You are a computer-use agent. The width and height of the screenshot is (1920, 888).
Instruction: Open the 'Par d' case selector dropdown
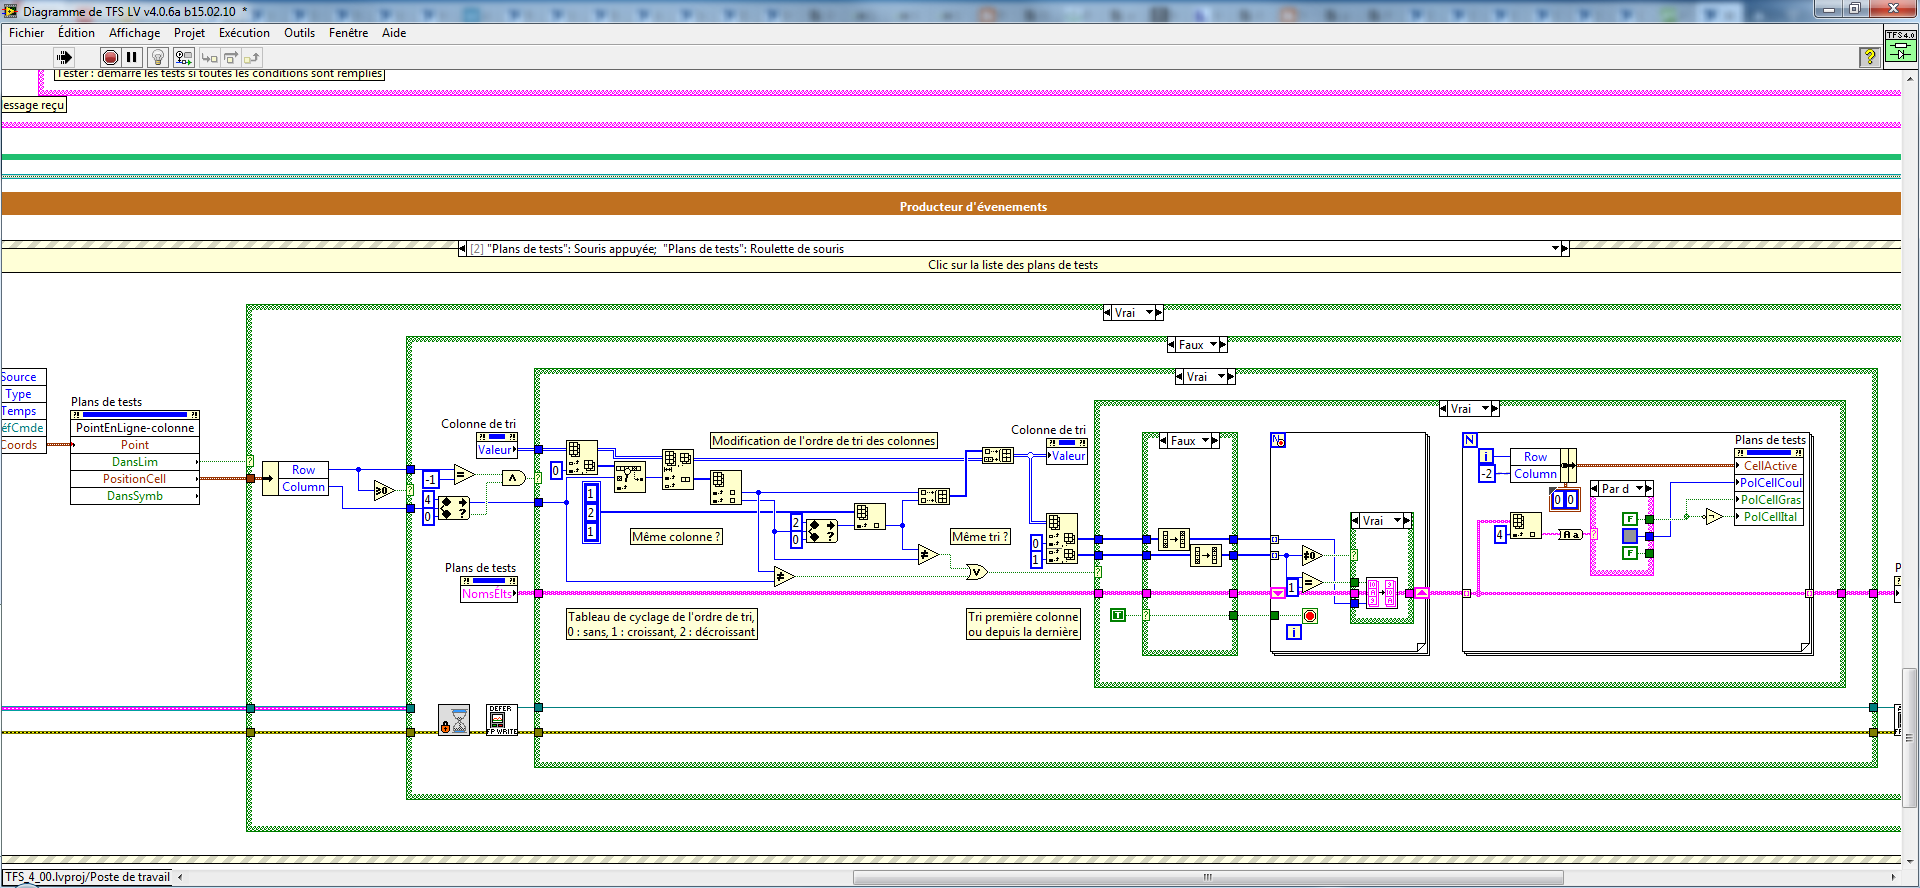pyautogui.click(x=1639, y=489)
